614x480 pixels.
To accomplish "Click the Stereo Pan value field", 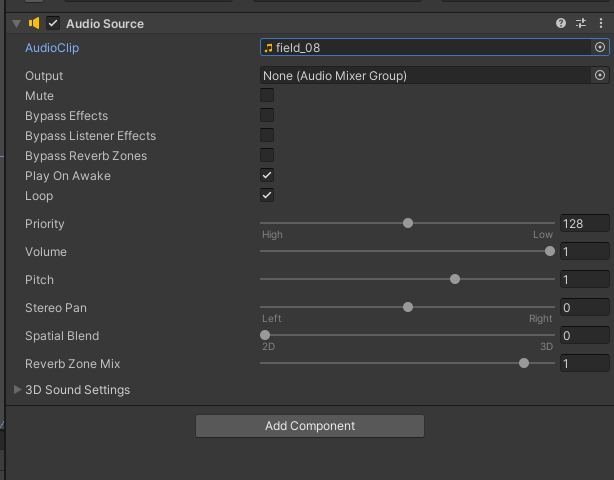I will 584,308.
